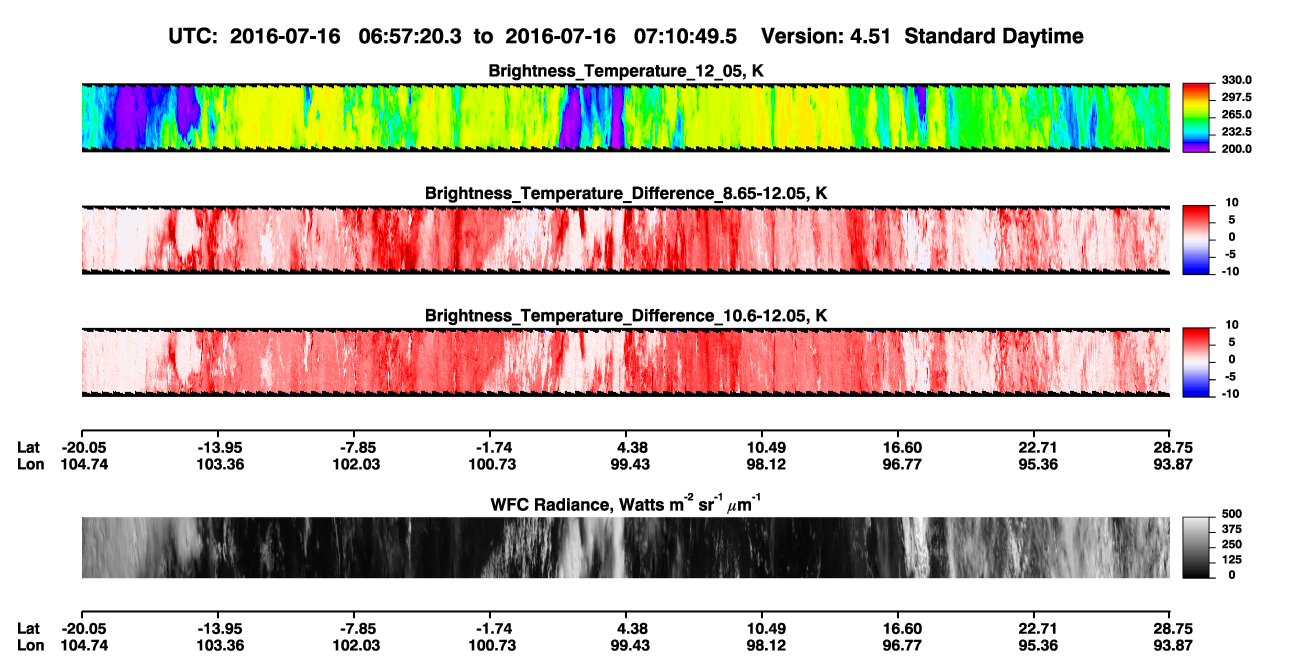The width and height of the screenshot is (1300, 667).
Task: Click latitude 10.49 on the bottom axis
Action: click(x=763, y=629)
